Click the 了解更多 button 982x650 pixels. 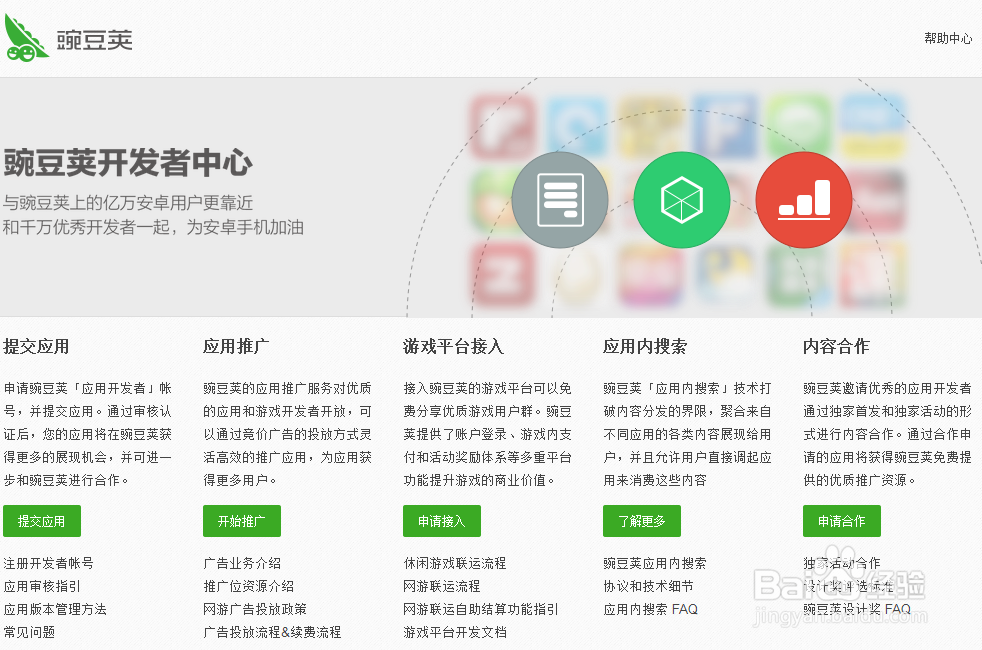pyautogui.click(x=642, y=521)
